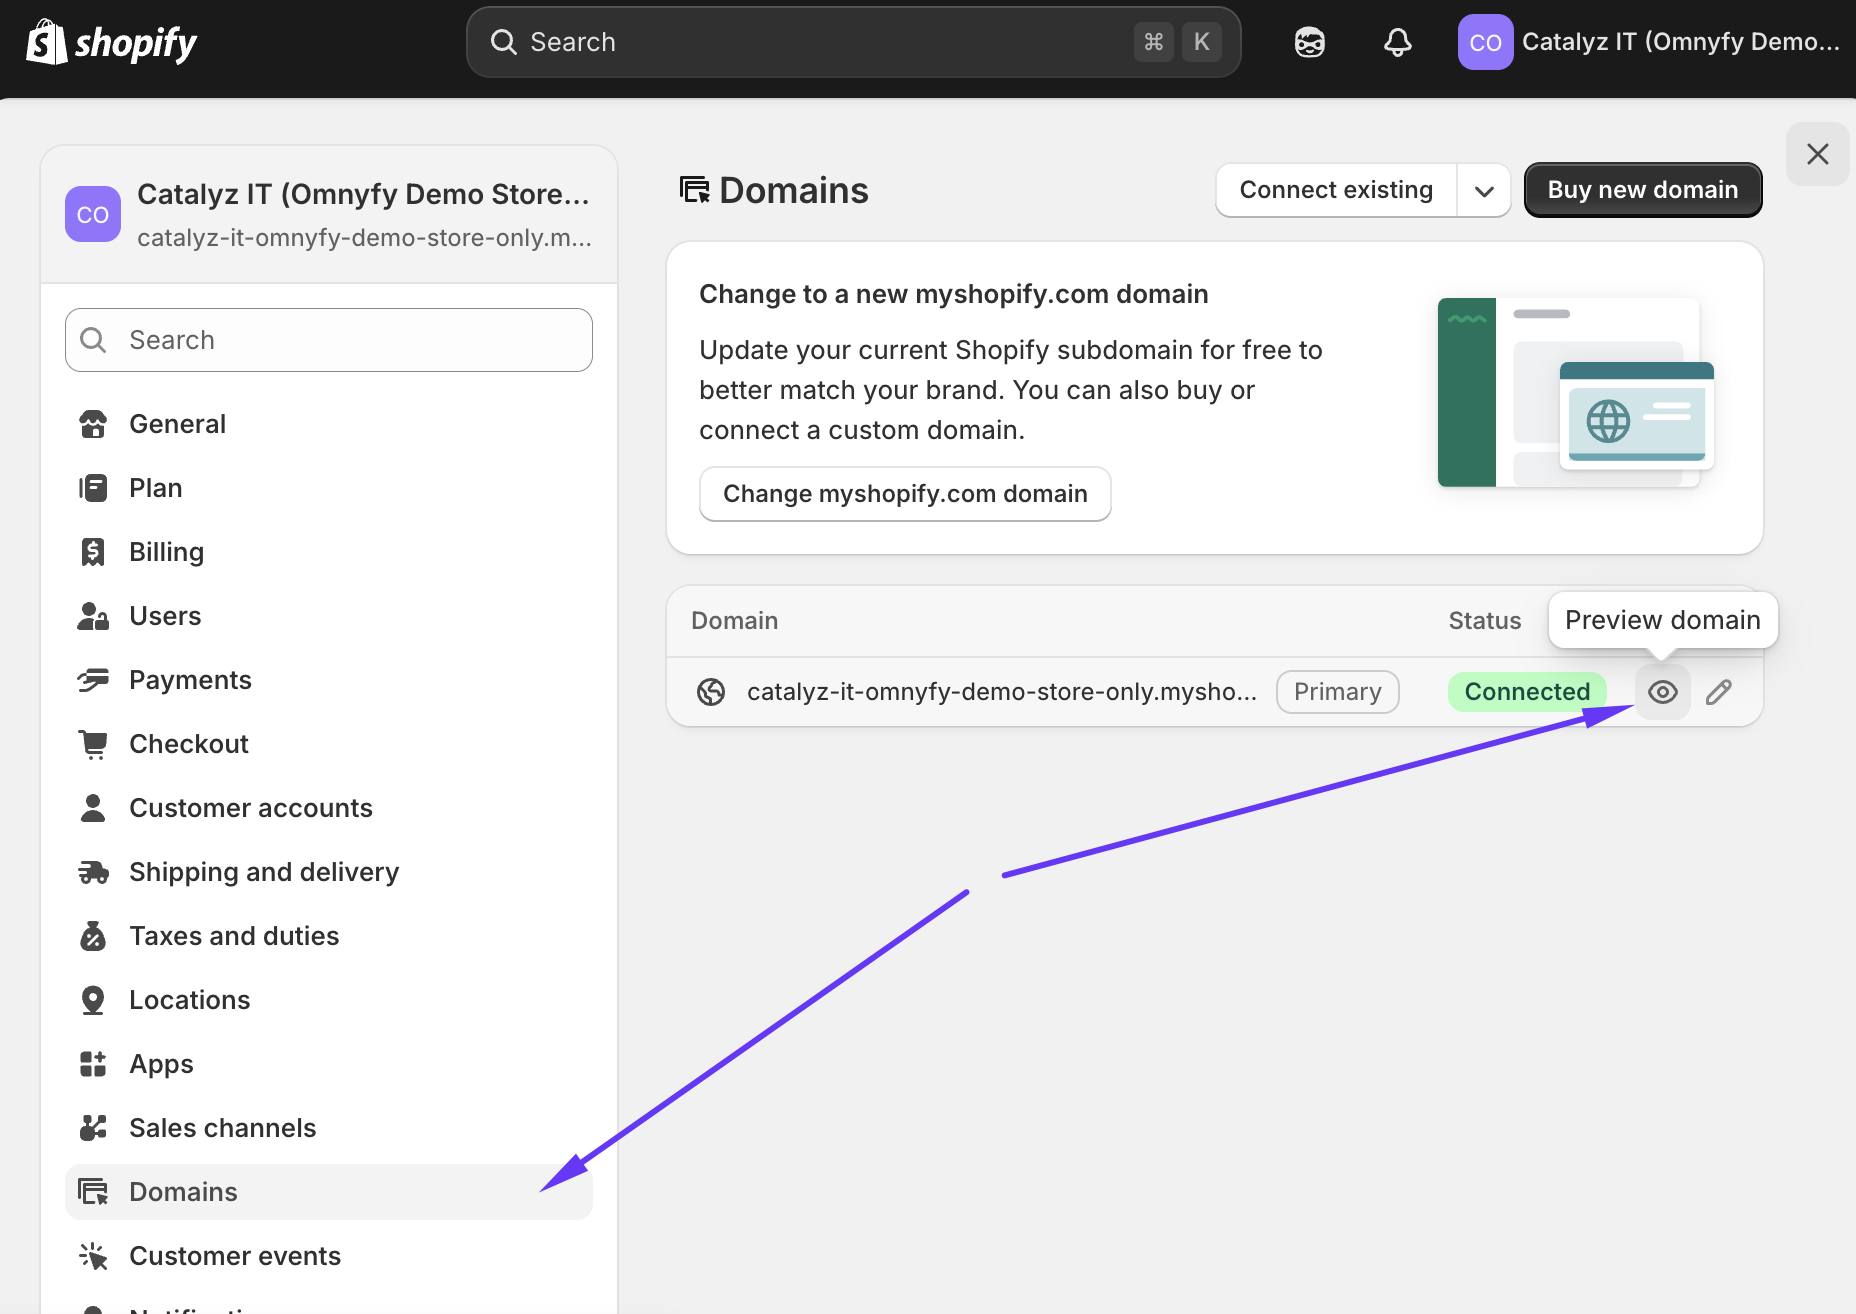Edit domain with the pencil icon
Viewport: 1856px width, 1314px height.
pyautogui.click(x=1719, y=692)
